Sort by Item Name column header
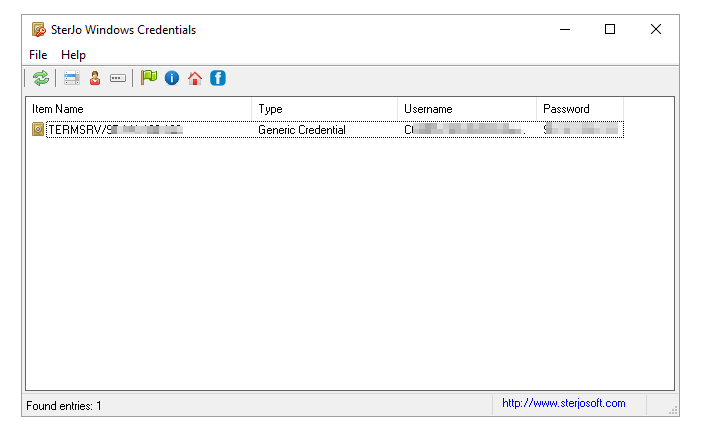Screen dimensions: 714x443 point(138,109)
